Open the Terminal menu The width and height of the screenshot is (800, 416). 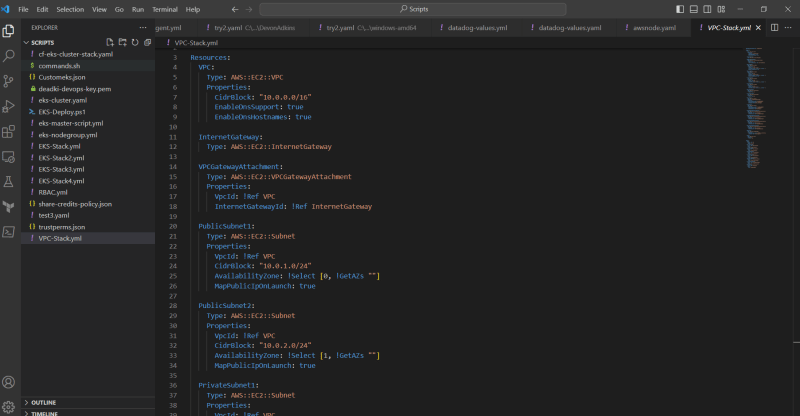pos(165,9)
